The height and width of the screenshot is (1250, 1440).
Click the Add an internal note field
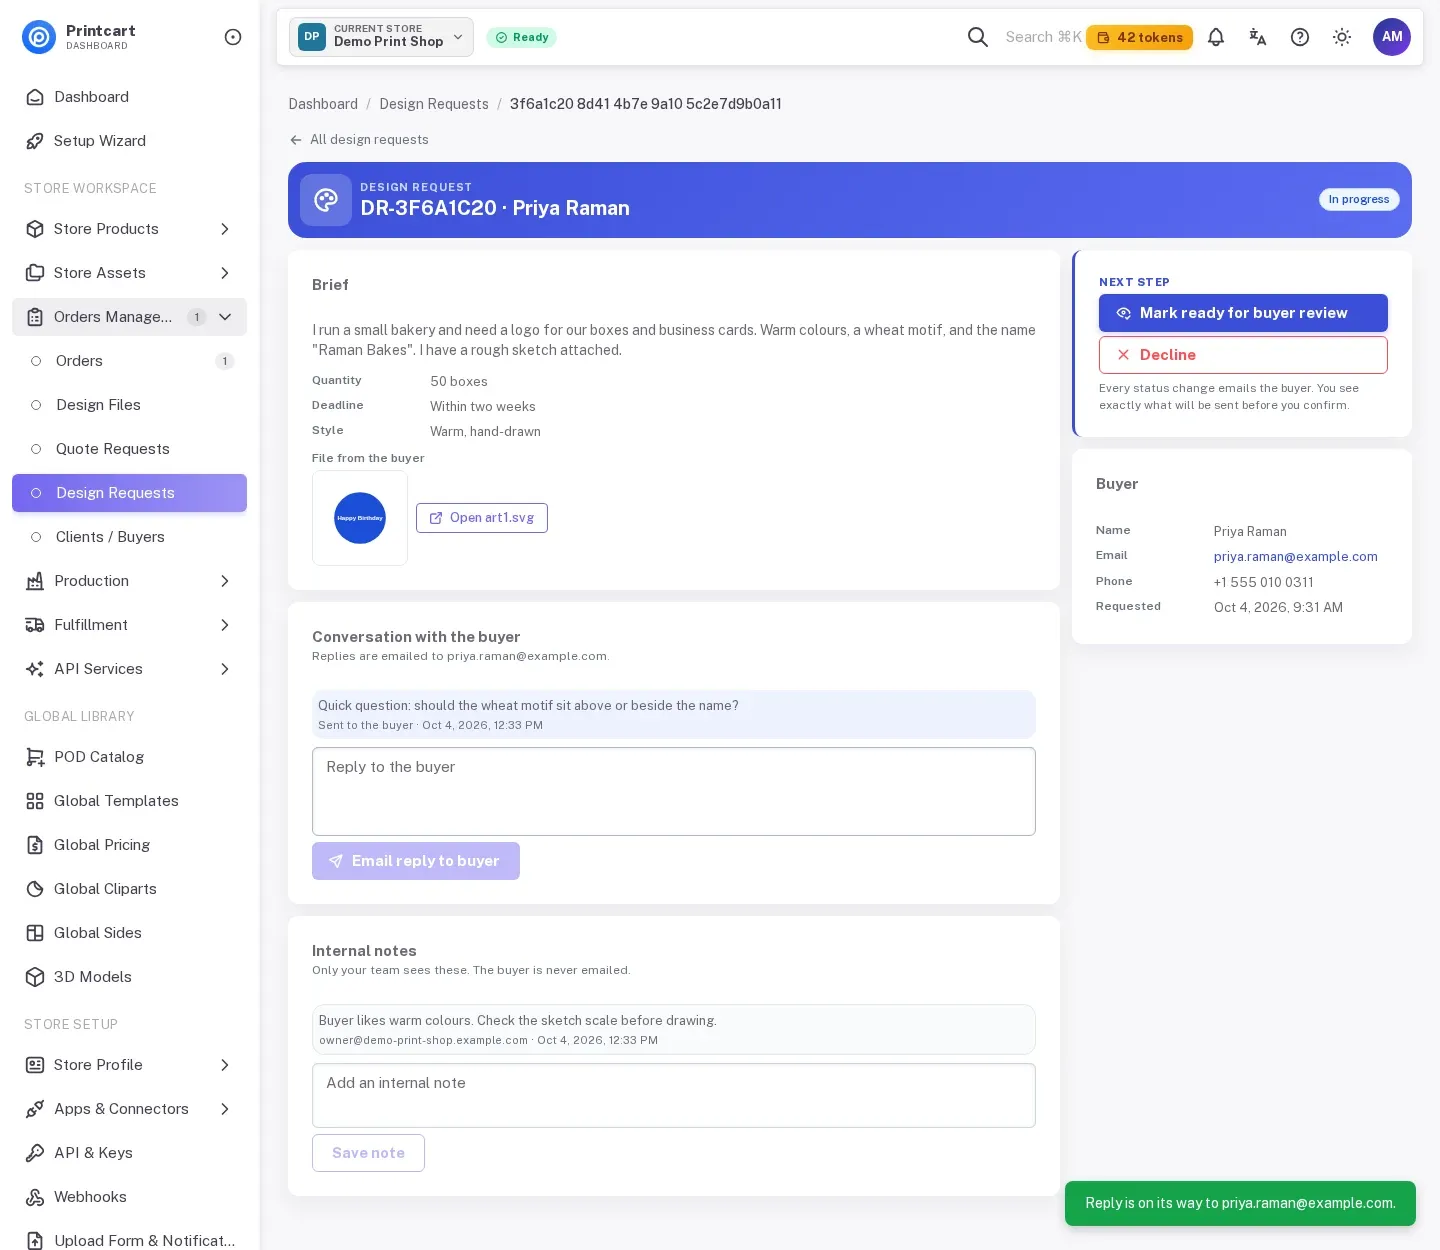tap(674, 1095)
